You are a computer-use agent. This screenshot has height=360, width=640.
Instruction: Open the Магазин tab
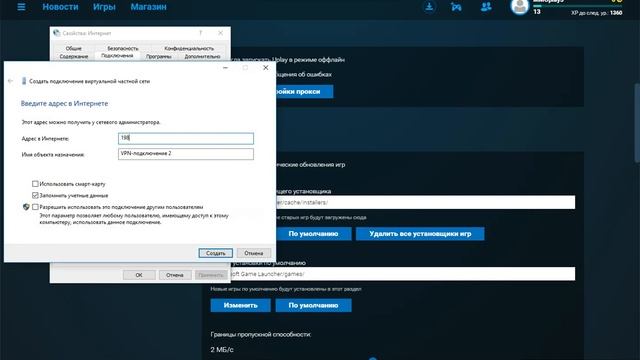click(x=149, y=7)
